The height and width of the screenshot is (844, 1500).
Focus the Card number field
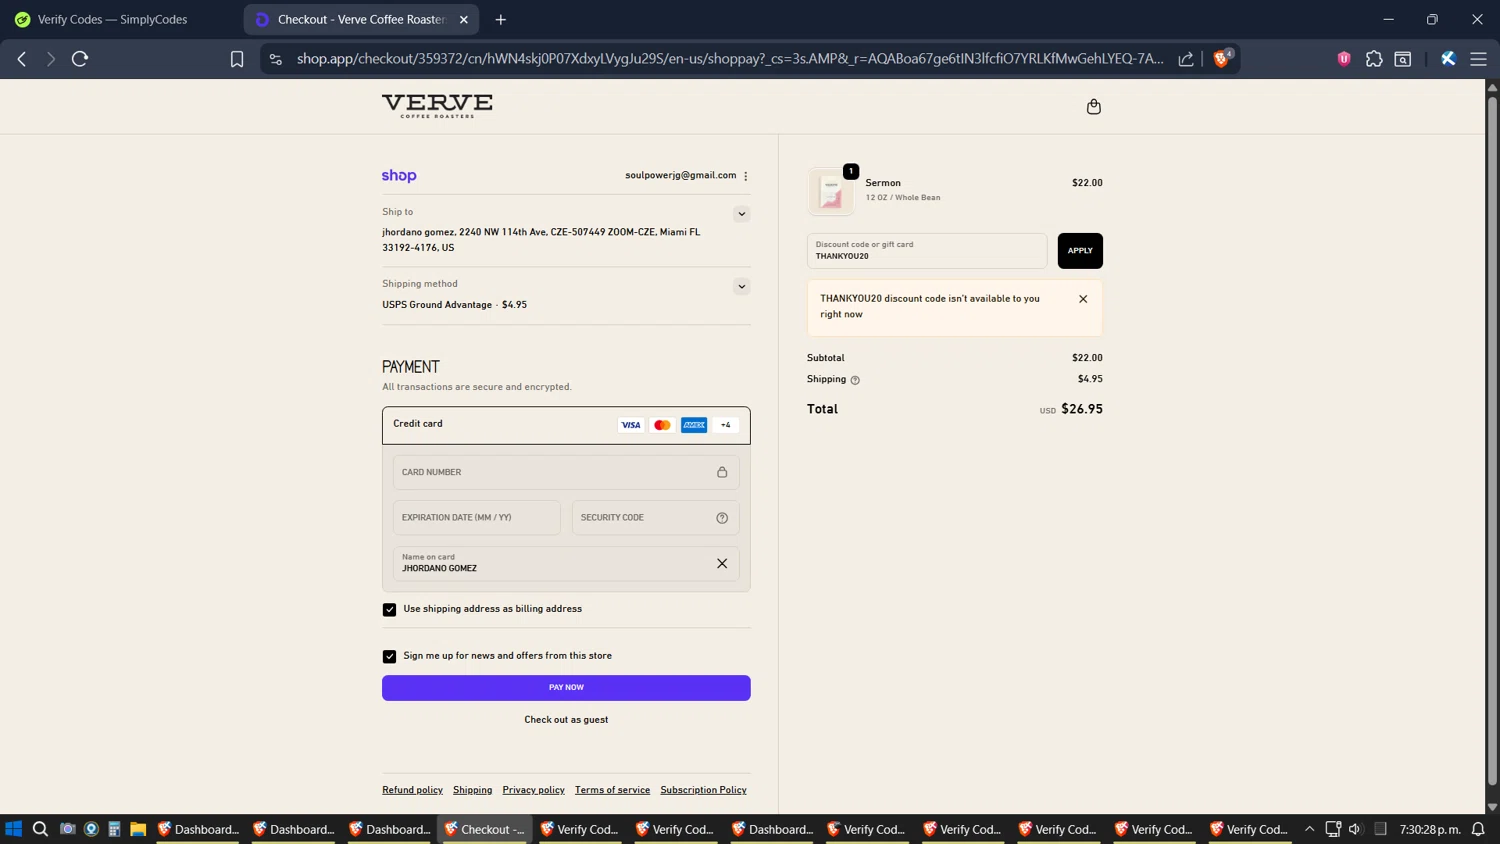pyautogui.click(x=566, y=472)
